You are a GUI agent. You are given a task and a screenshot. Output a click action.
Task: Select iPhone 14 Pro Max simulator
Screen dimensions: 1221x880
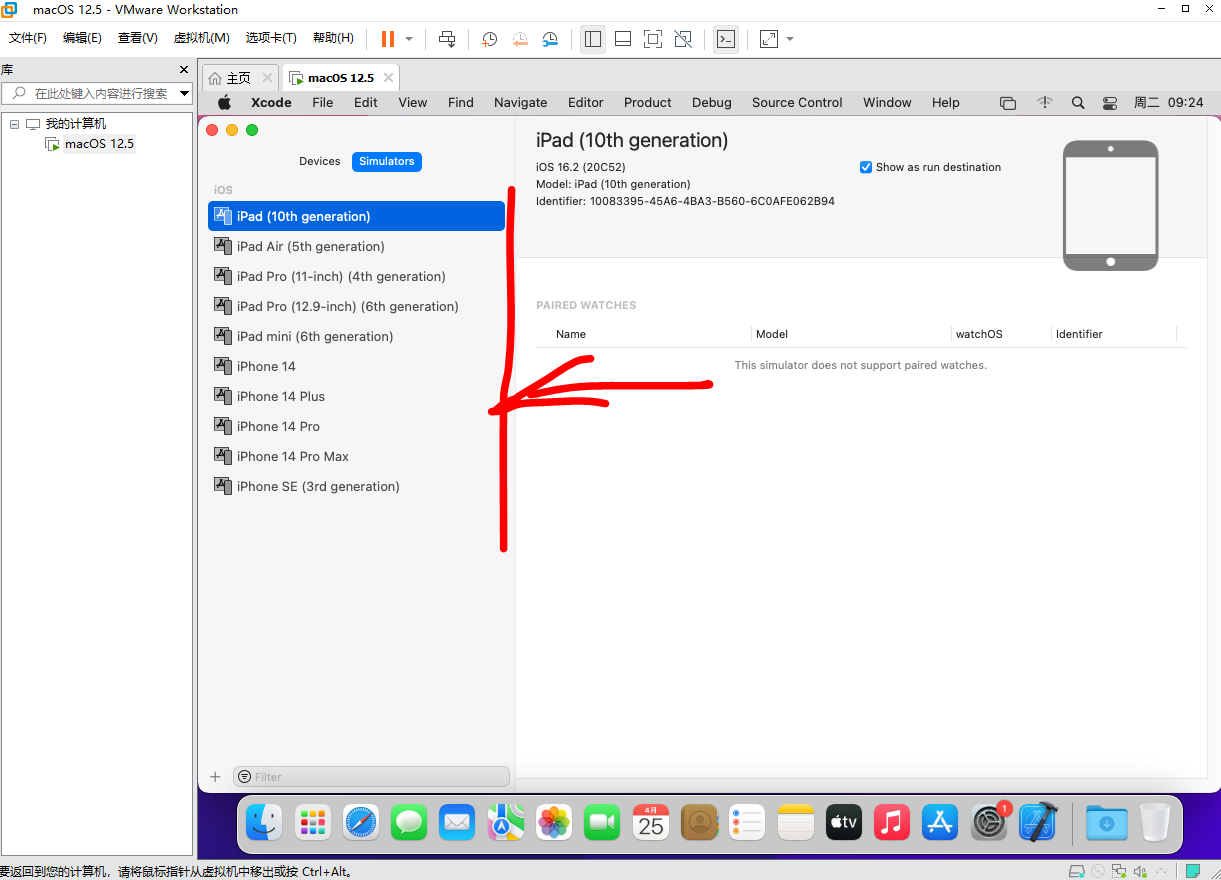tap(292, 456)
